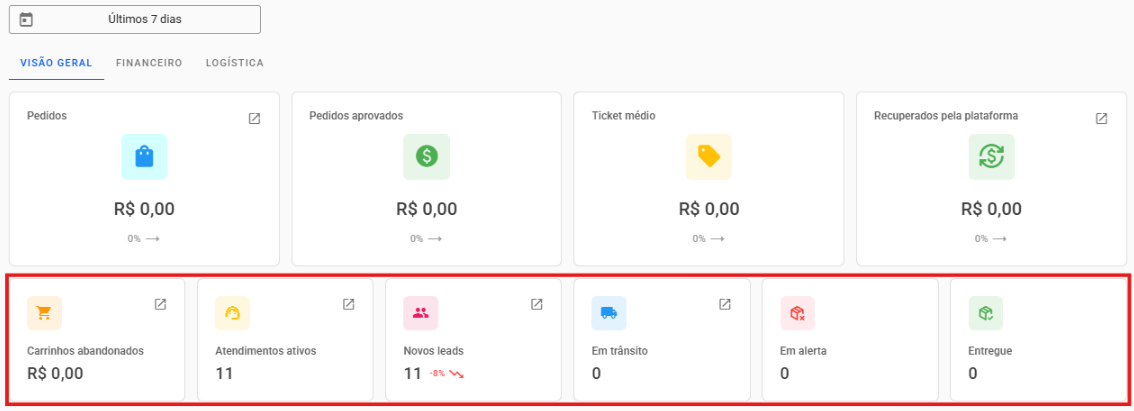Click the orange Carrinhos abandonados cart icon

pos(44,313)
